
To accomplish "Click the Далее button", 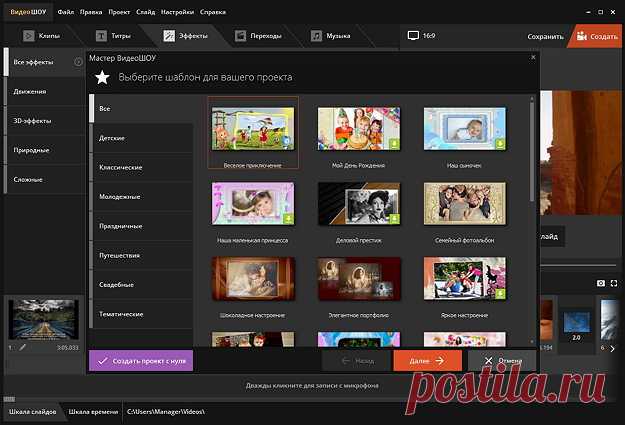I will 428,361.
